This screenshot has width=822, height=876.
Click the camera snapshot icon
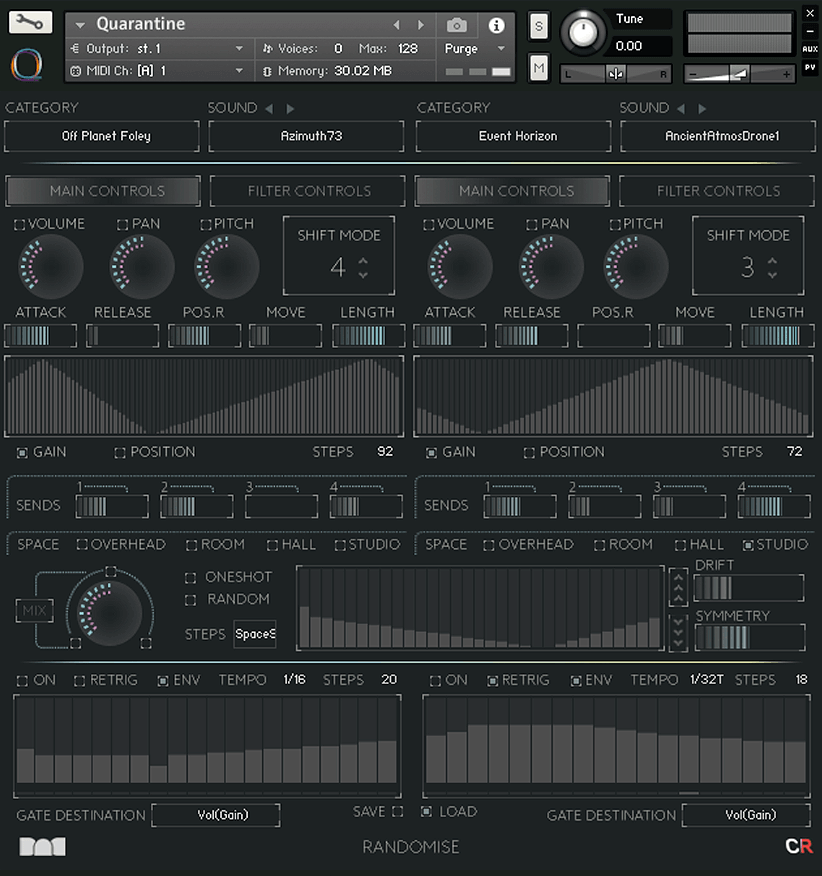pos(456,25)
